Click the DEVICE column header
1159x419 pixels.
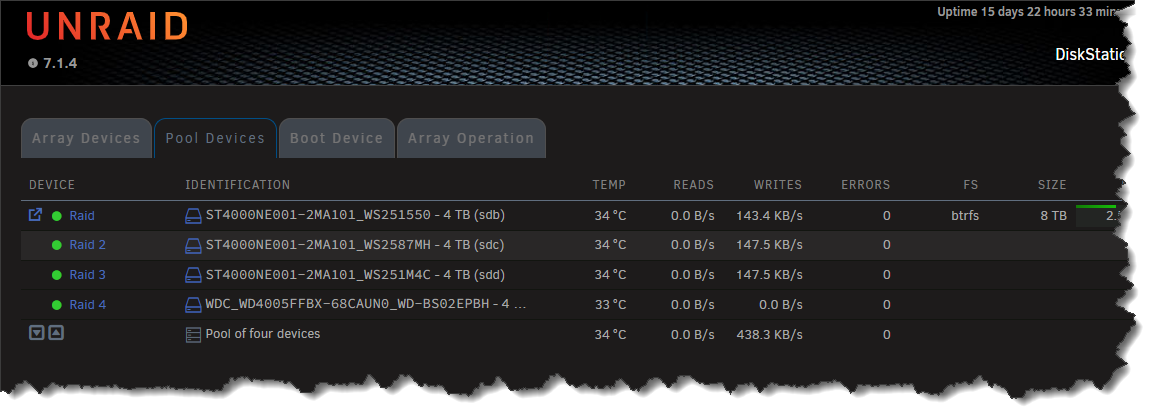52,185
